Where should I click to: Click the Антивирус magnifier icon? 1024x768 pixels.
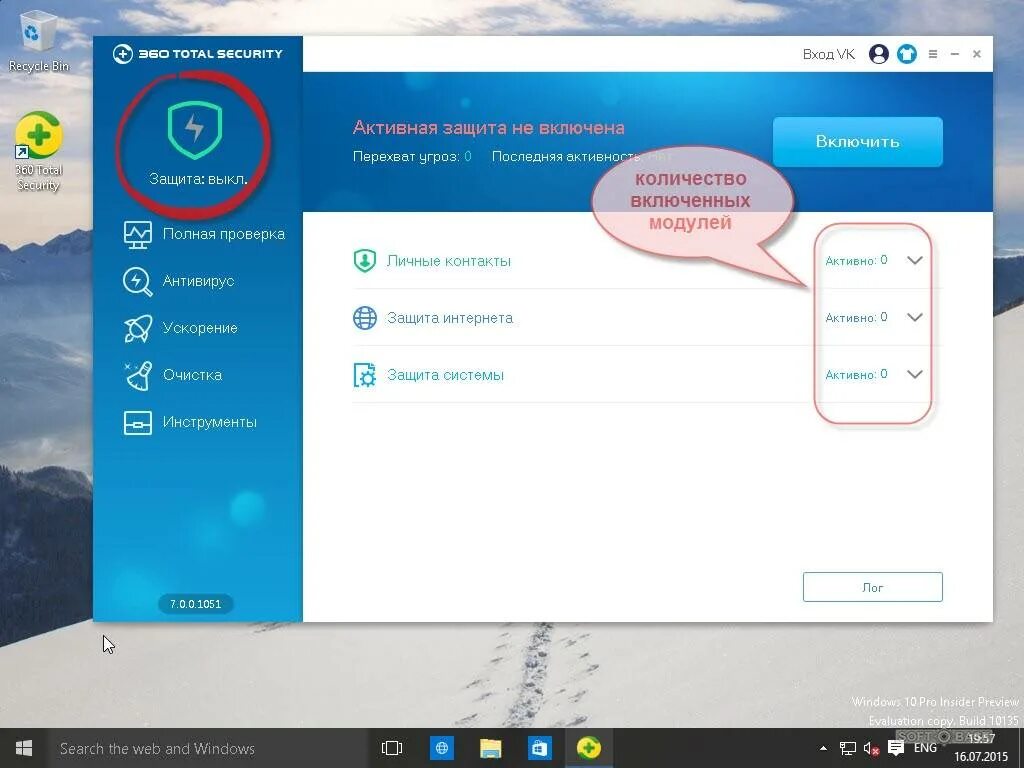[x=138, y=281]
